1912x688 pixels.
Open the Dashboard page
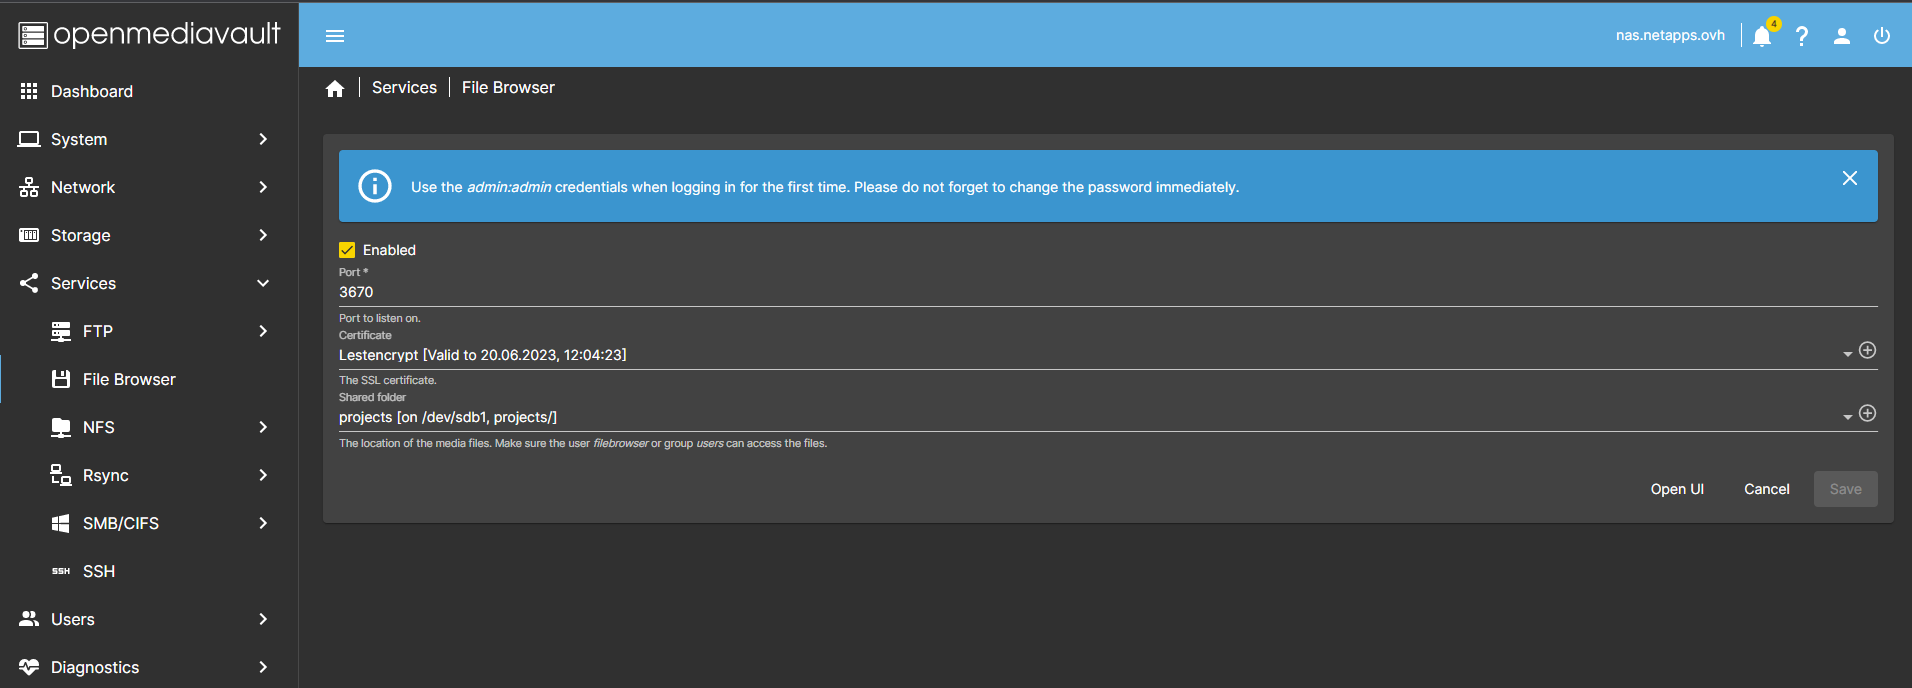coord(92,91)
